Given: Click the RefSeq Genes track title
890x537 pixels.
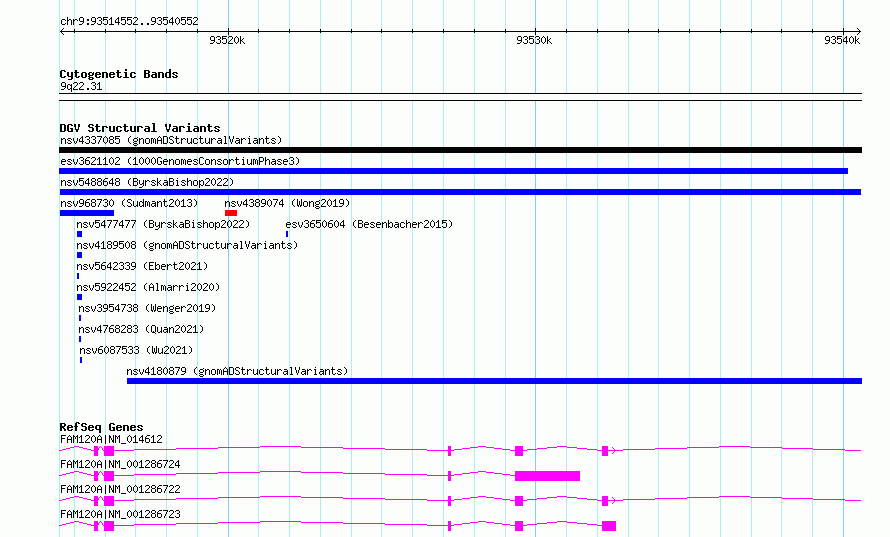Looking at the screenshot, I should click(101, 427).
